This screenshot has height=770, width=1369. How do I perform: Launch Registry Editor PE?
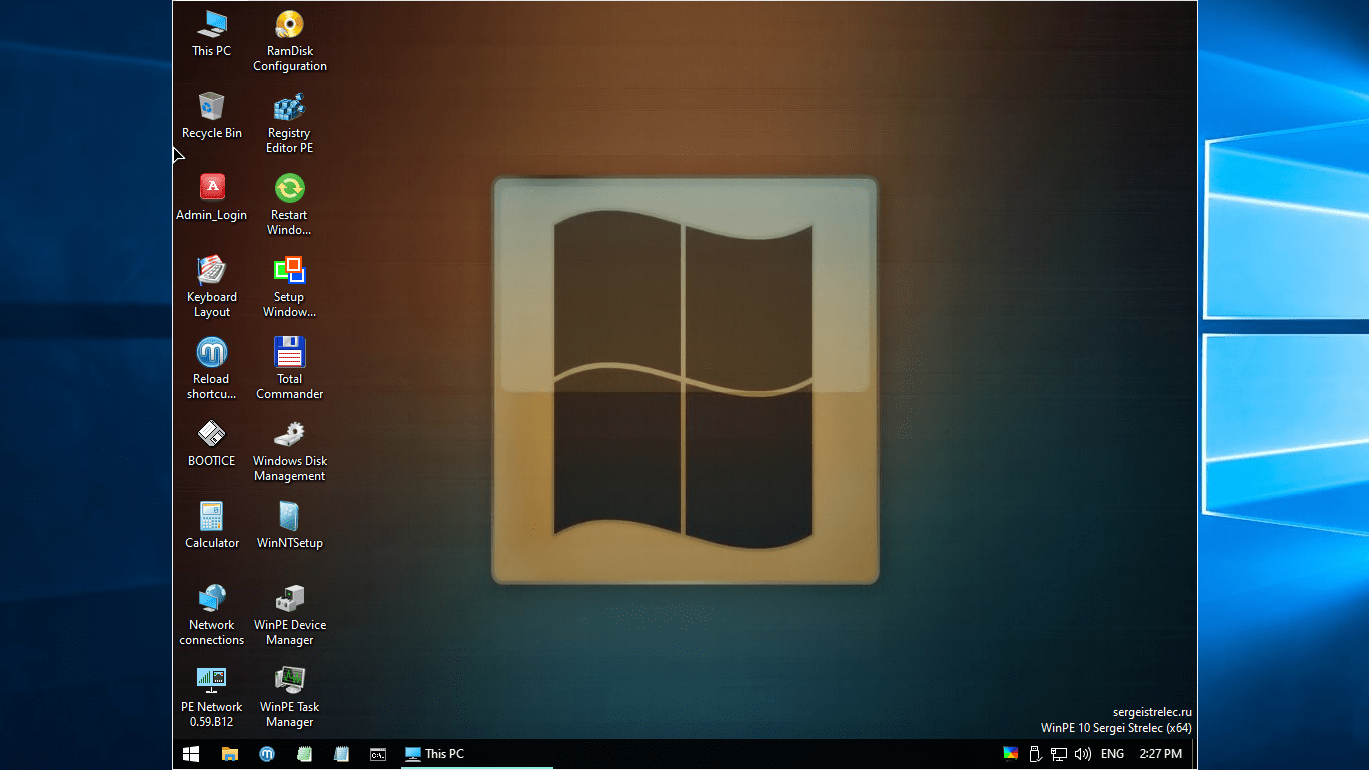[290, 123]
